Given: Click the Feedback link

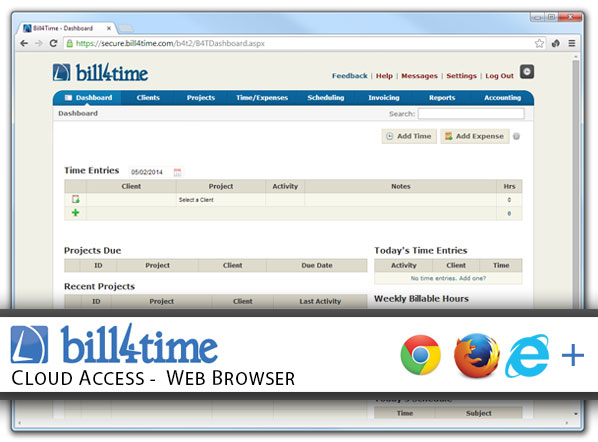Looking at the screenshot, I should 349,76.
